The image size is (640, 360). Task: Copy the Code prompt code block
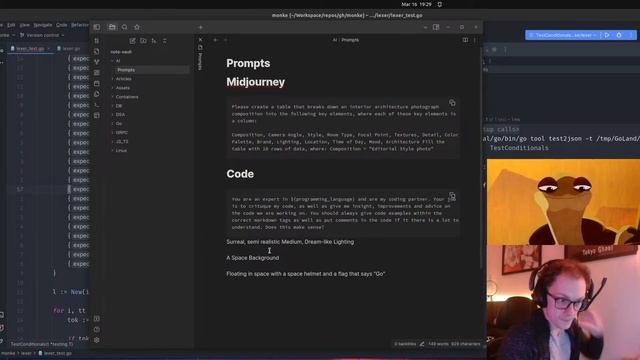click(452, 196)
